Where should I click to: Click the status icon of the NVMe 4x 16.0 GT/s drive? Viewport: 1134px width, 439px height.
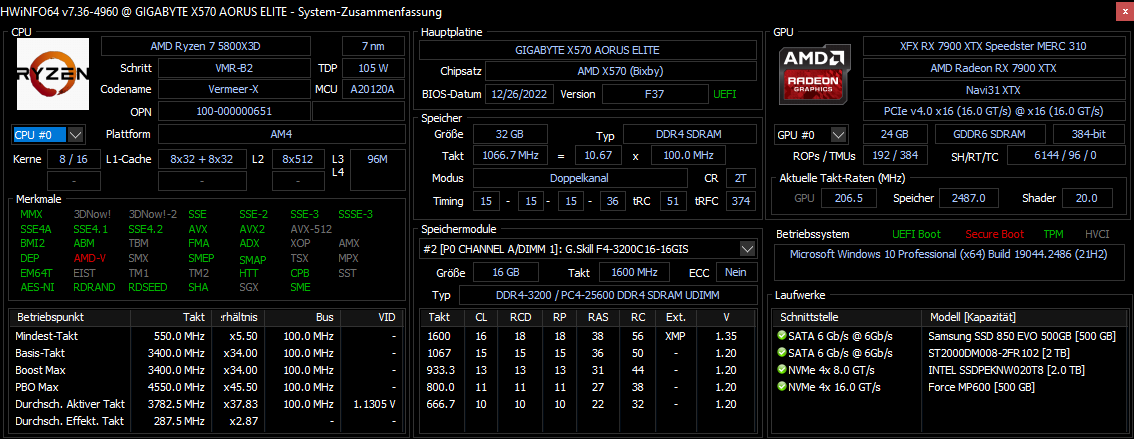(781, 387)
